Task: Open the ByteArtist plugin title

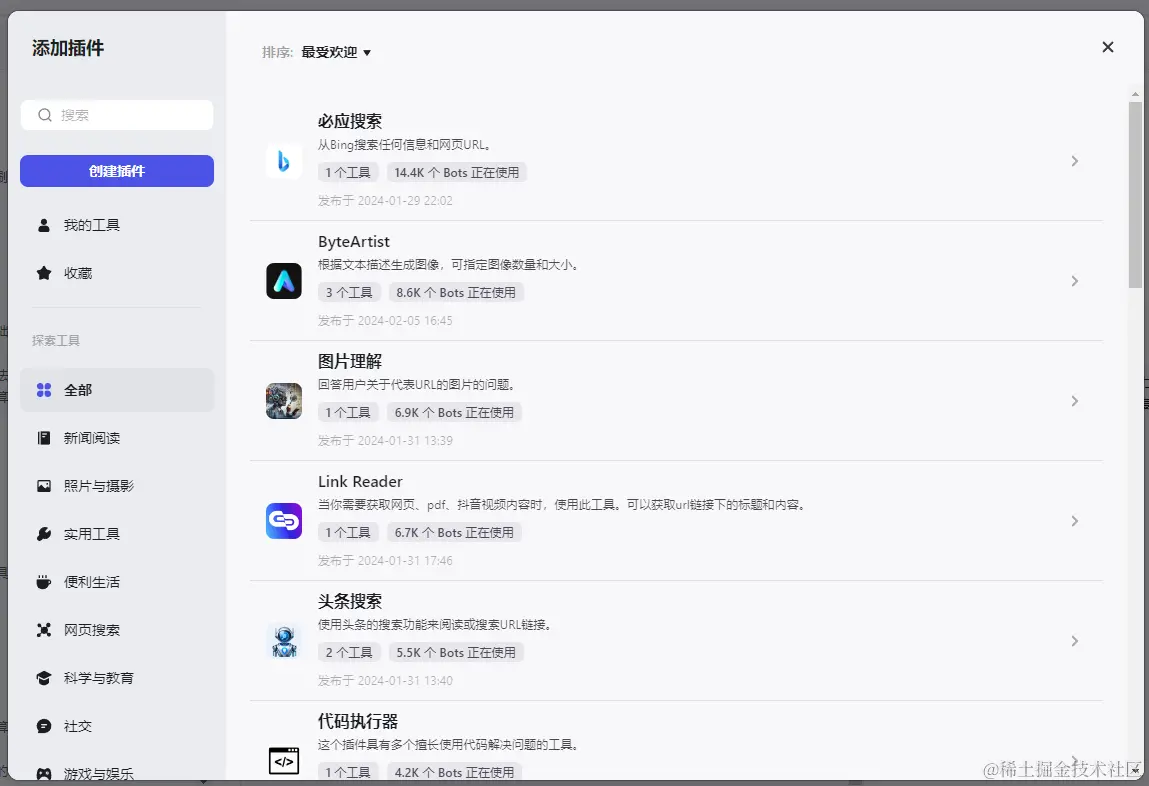Action: pos(354,242)
